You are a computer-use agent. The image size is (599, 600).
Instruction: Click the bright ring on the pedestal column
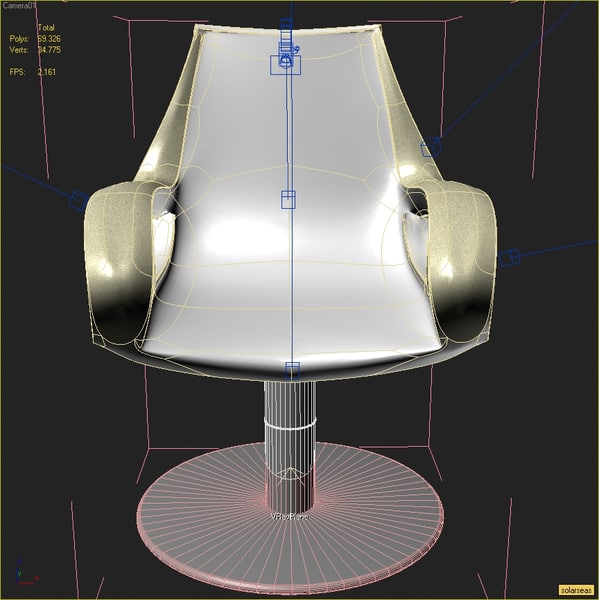[290, 423]
